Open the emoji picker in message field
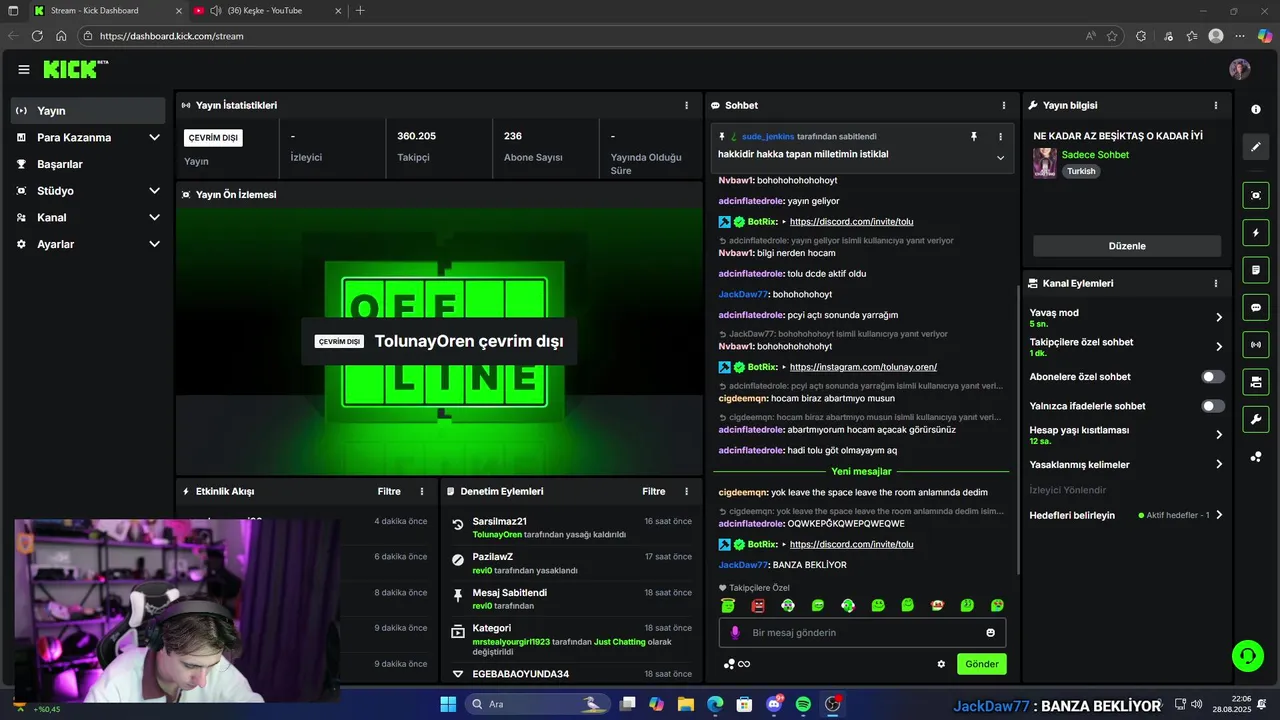 [991, 632]
